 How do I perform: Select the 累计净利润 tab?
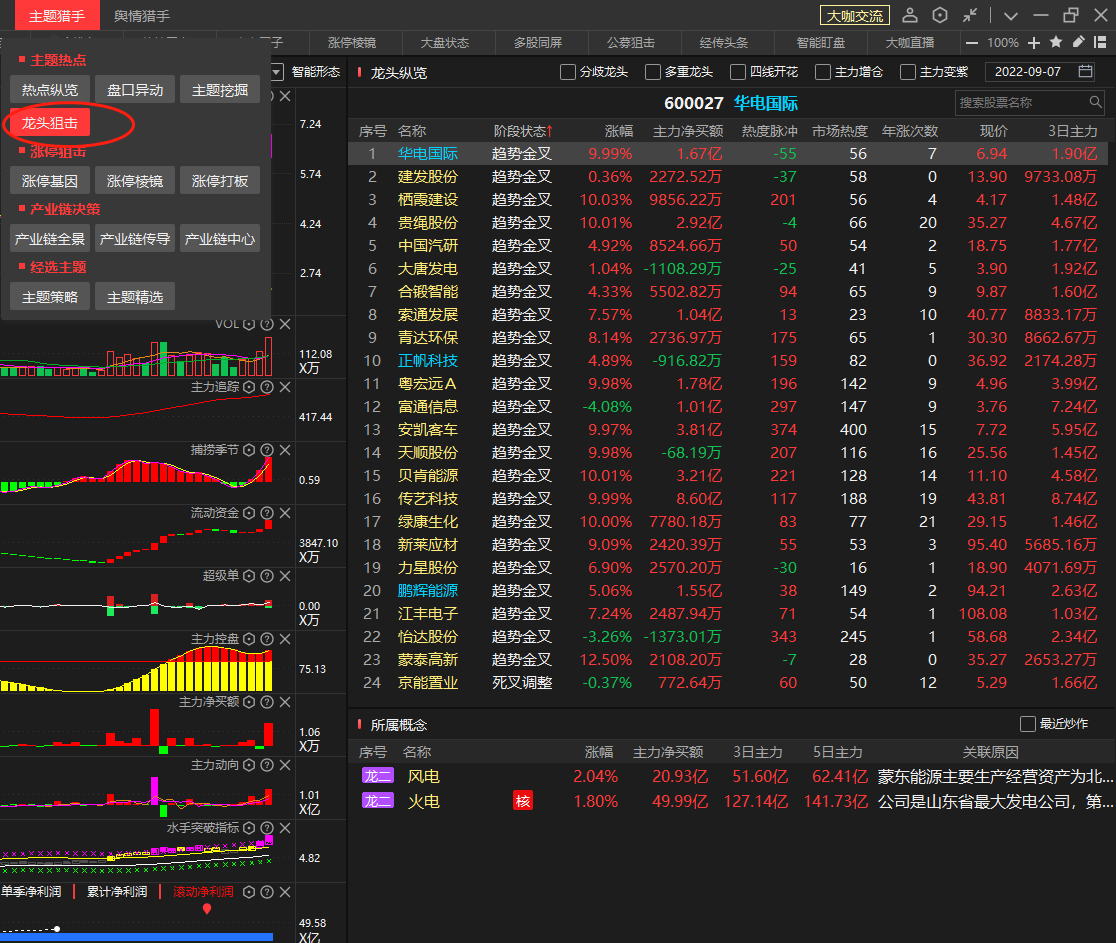click(117, 892)
